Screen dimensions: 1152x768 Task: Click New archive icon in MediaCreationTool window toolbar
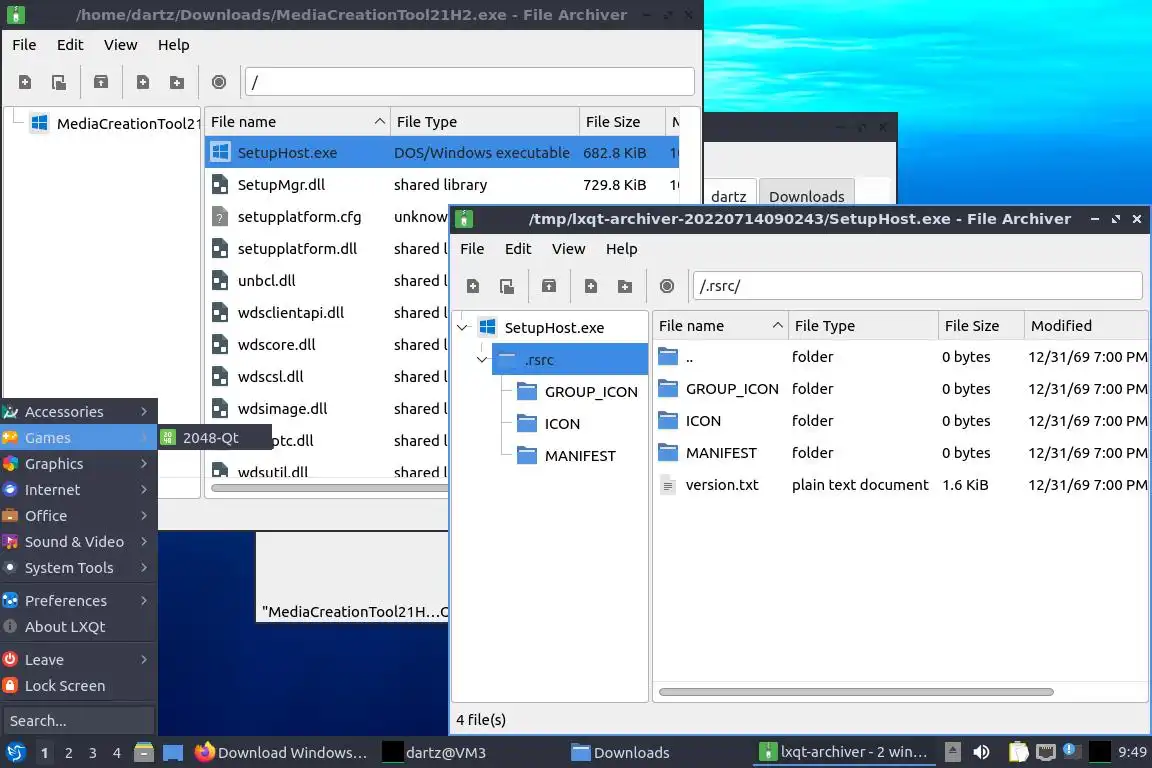(25, 82)
